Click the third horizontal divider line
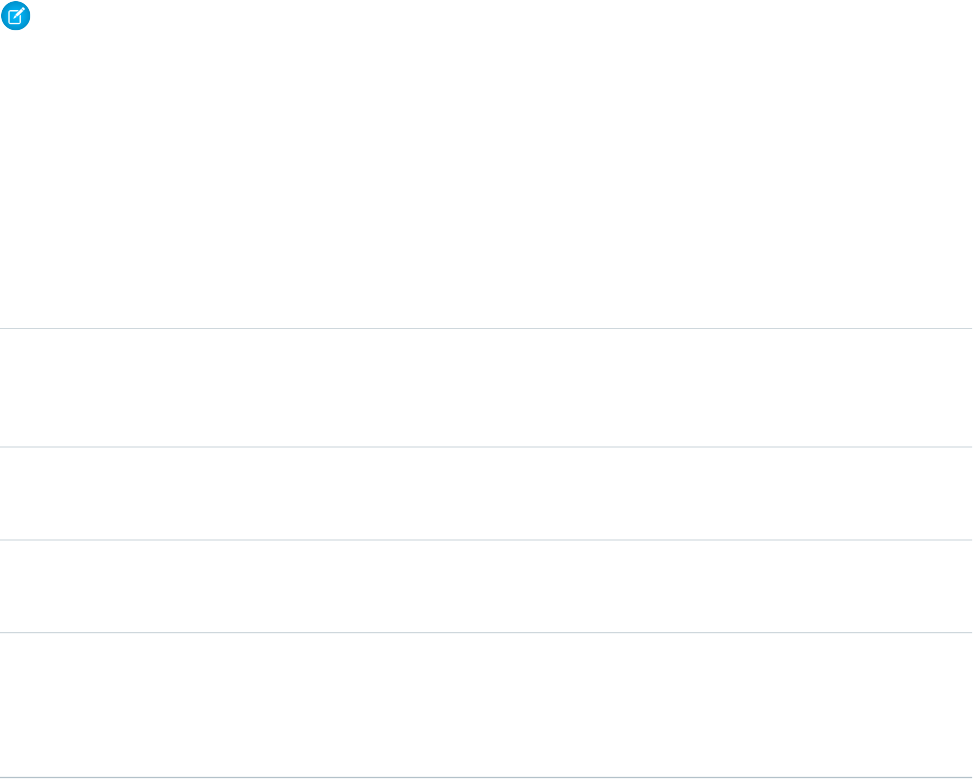 tap(486, 540)
